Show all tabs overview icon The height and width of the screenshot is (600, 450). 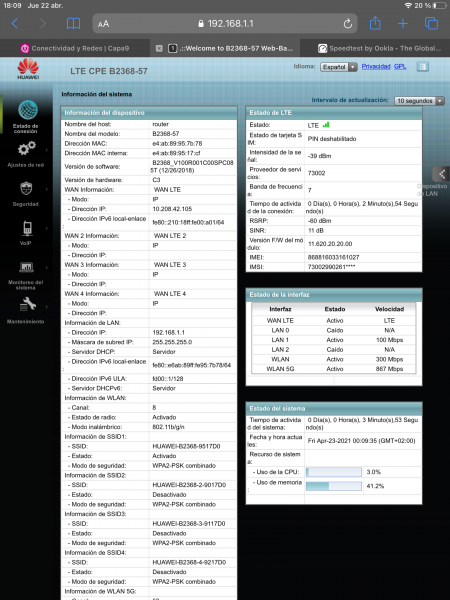[431, 23]
